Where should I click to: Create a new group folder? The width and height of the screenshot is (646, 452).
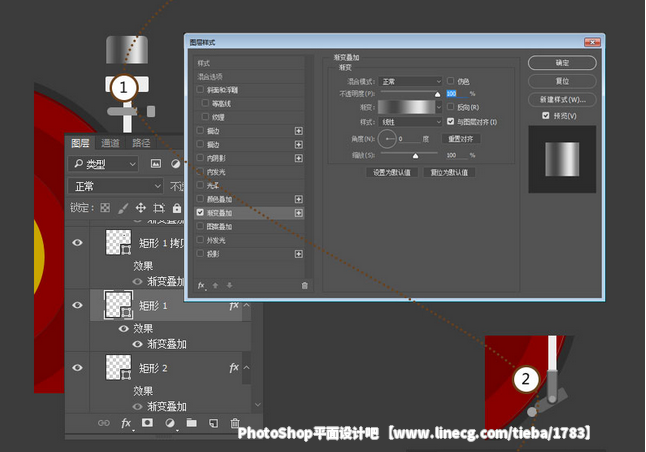click(191, 423)
